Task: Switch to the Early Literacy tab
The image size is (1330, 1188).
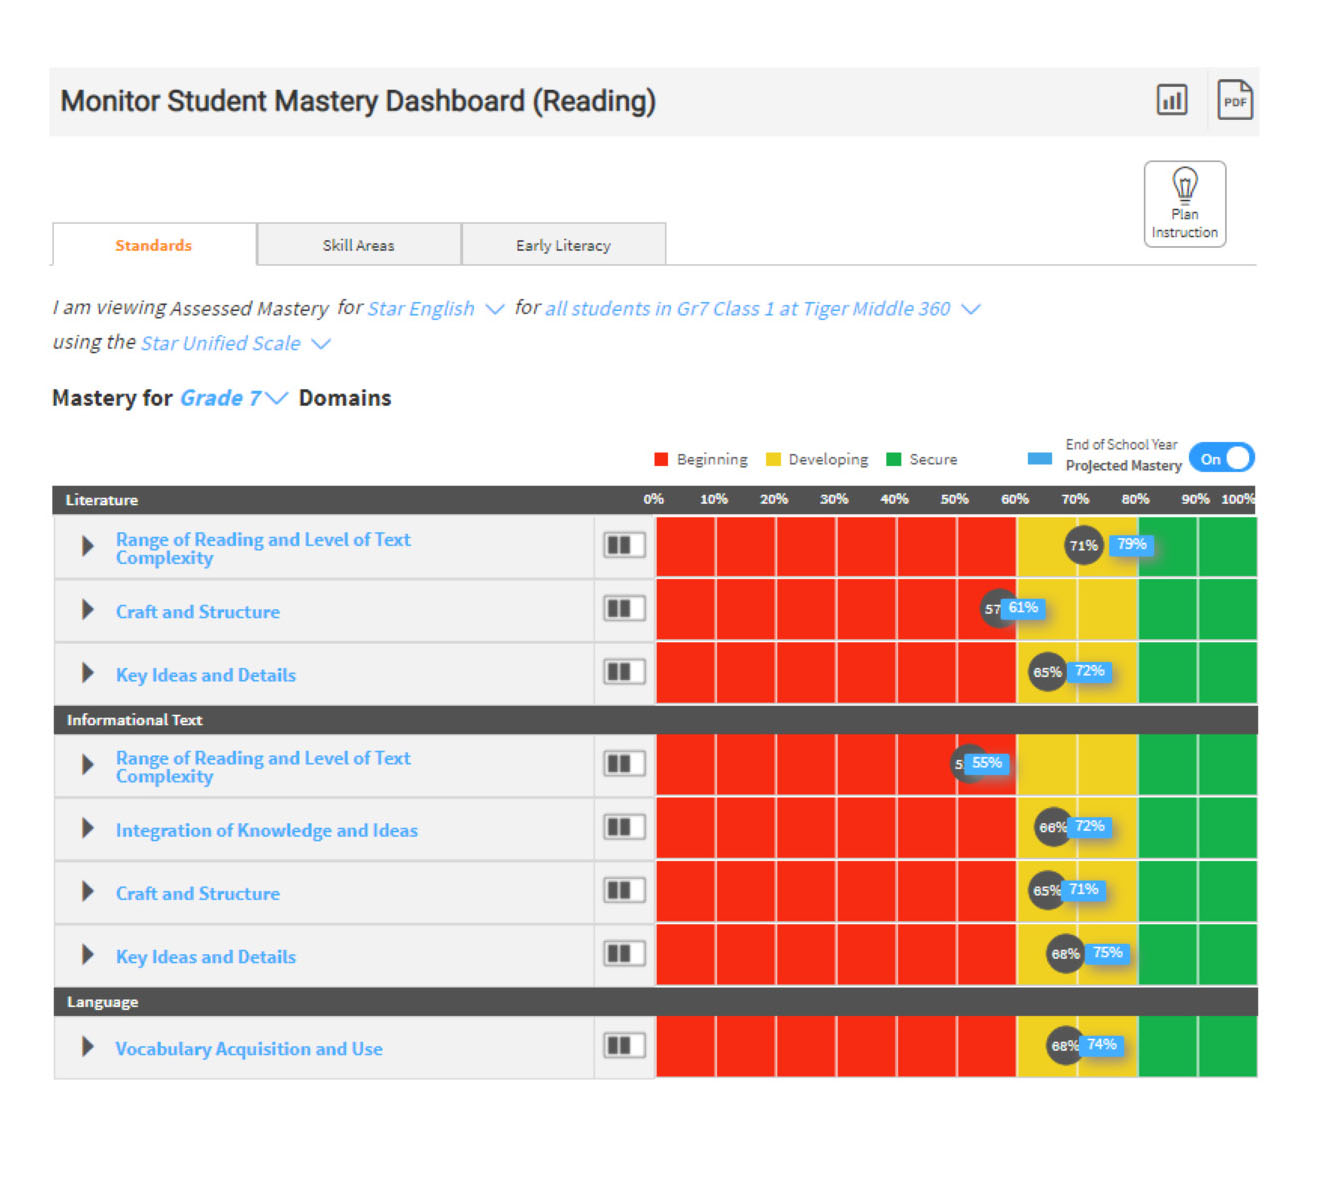Action: [x=564, y=245]
